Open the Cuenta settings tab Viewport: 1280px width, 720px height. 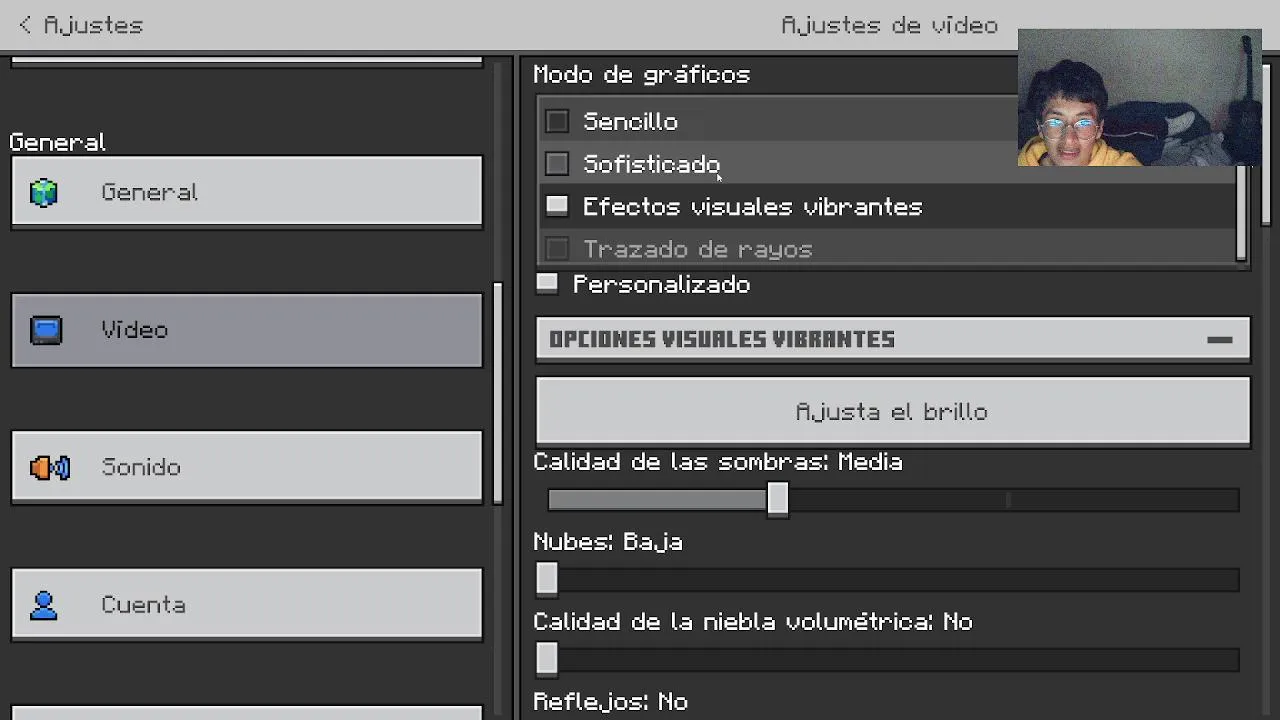(x=247, y=605)
